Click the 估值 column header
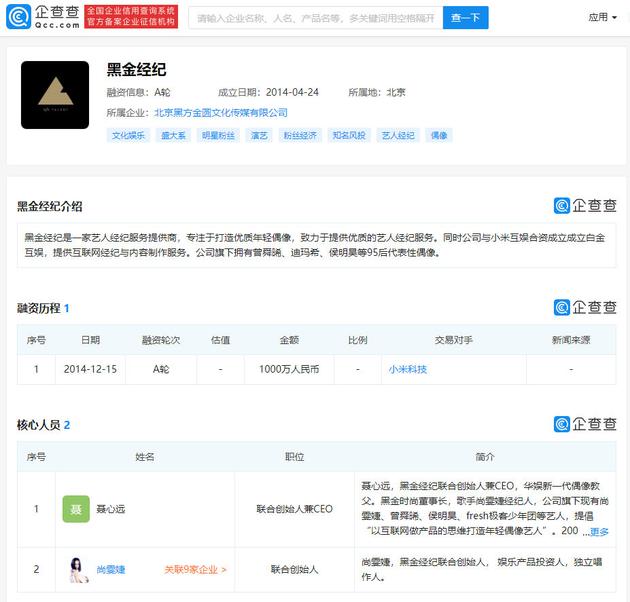Screen dimensions: 630x602 (221, 340)
